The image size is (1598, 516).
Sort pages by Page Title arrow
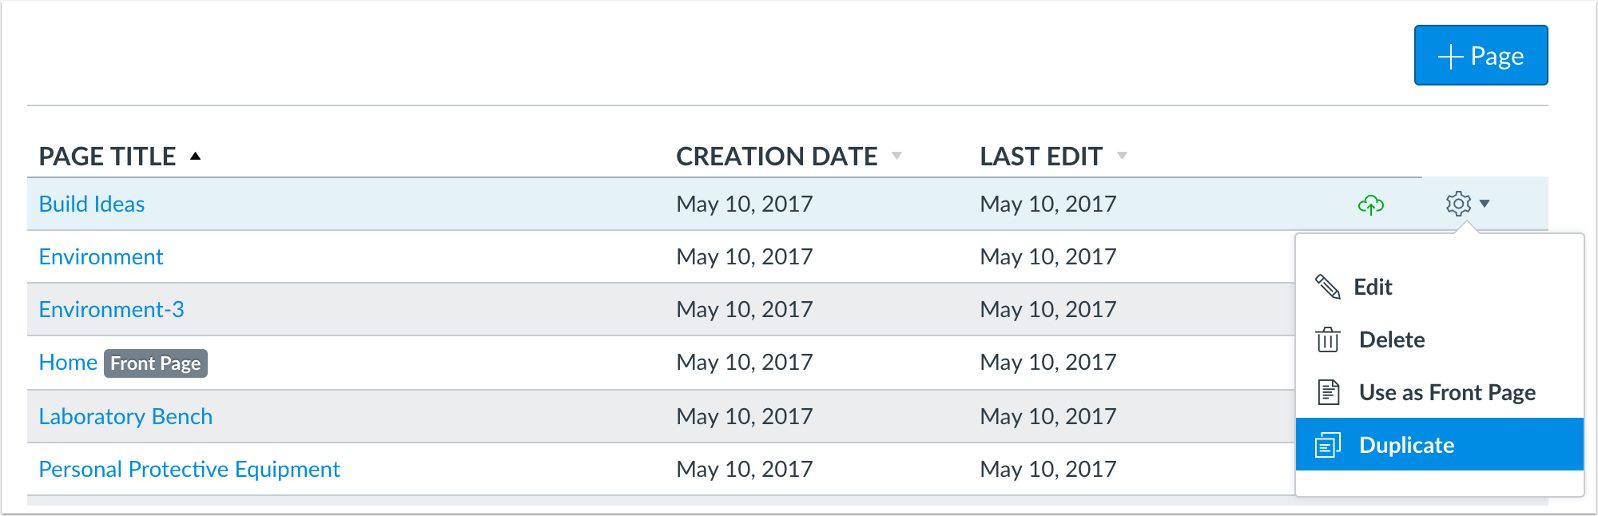[x=195, y=156]
